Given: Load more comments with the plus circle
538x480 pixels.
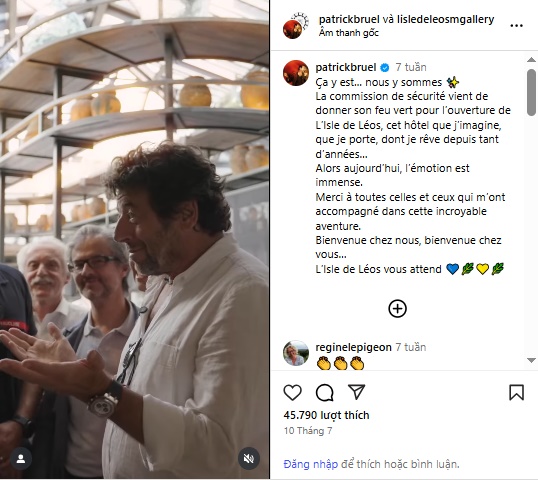Looking at the screenshot, I should [397, 308].
